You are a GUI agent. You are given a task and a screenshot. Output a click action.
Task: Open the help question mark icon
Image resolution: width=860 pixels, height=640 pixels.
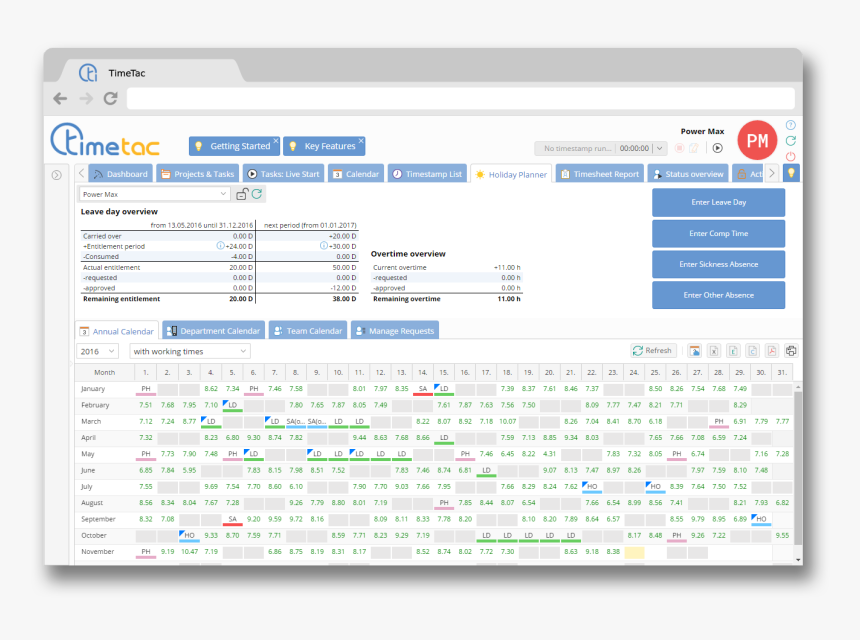click(x=791, y=125)
